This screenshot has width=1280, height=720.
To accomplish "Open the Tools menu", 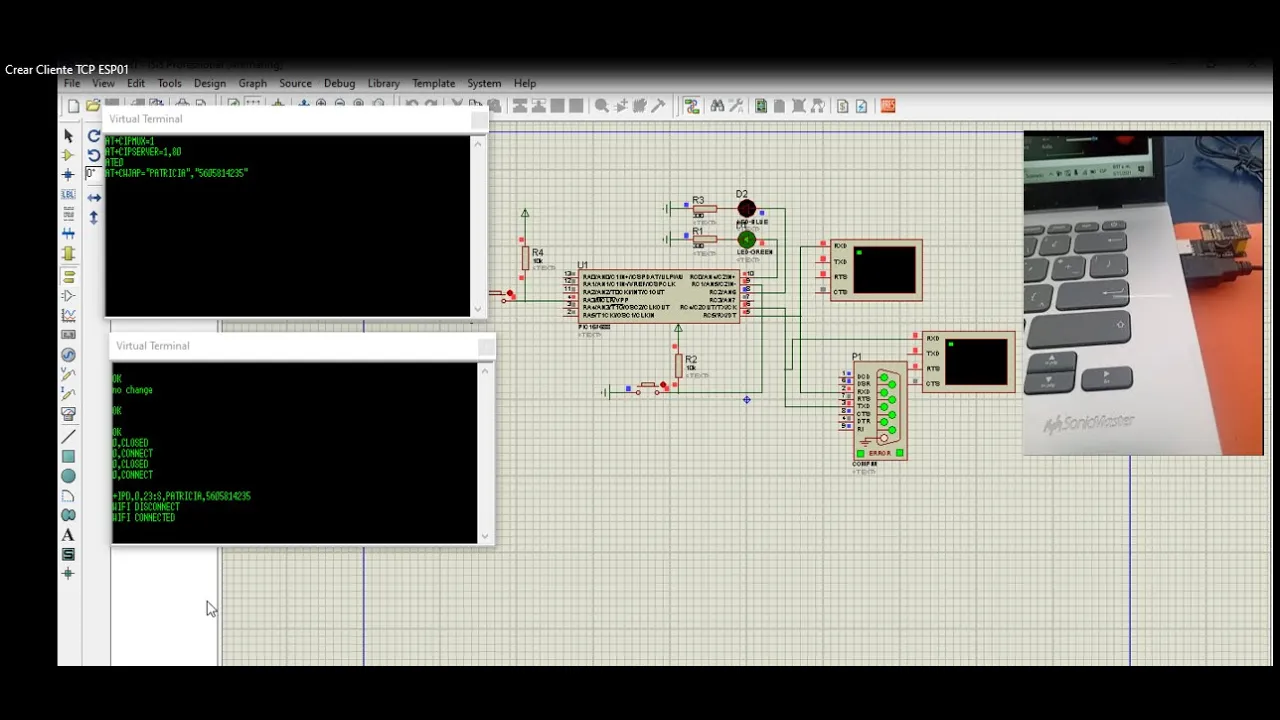I will pyautogui.click(x=169, y=83).
